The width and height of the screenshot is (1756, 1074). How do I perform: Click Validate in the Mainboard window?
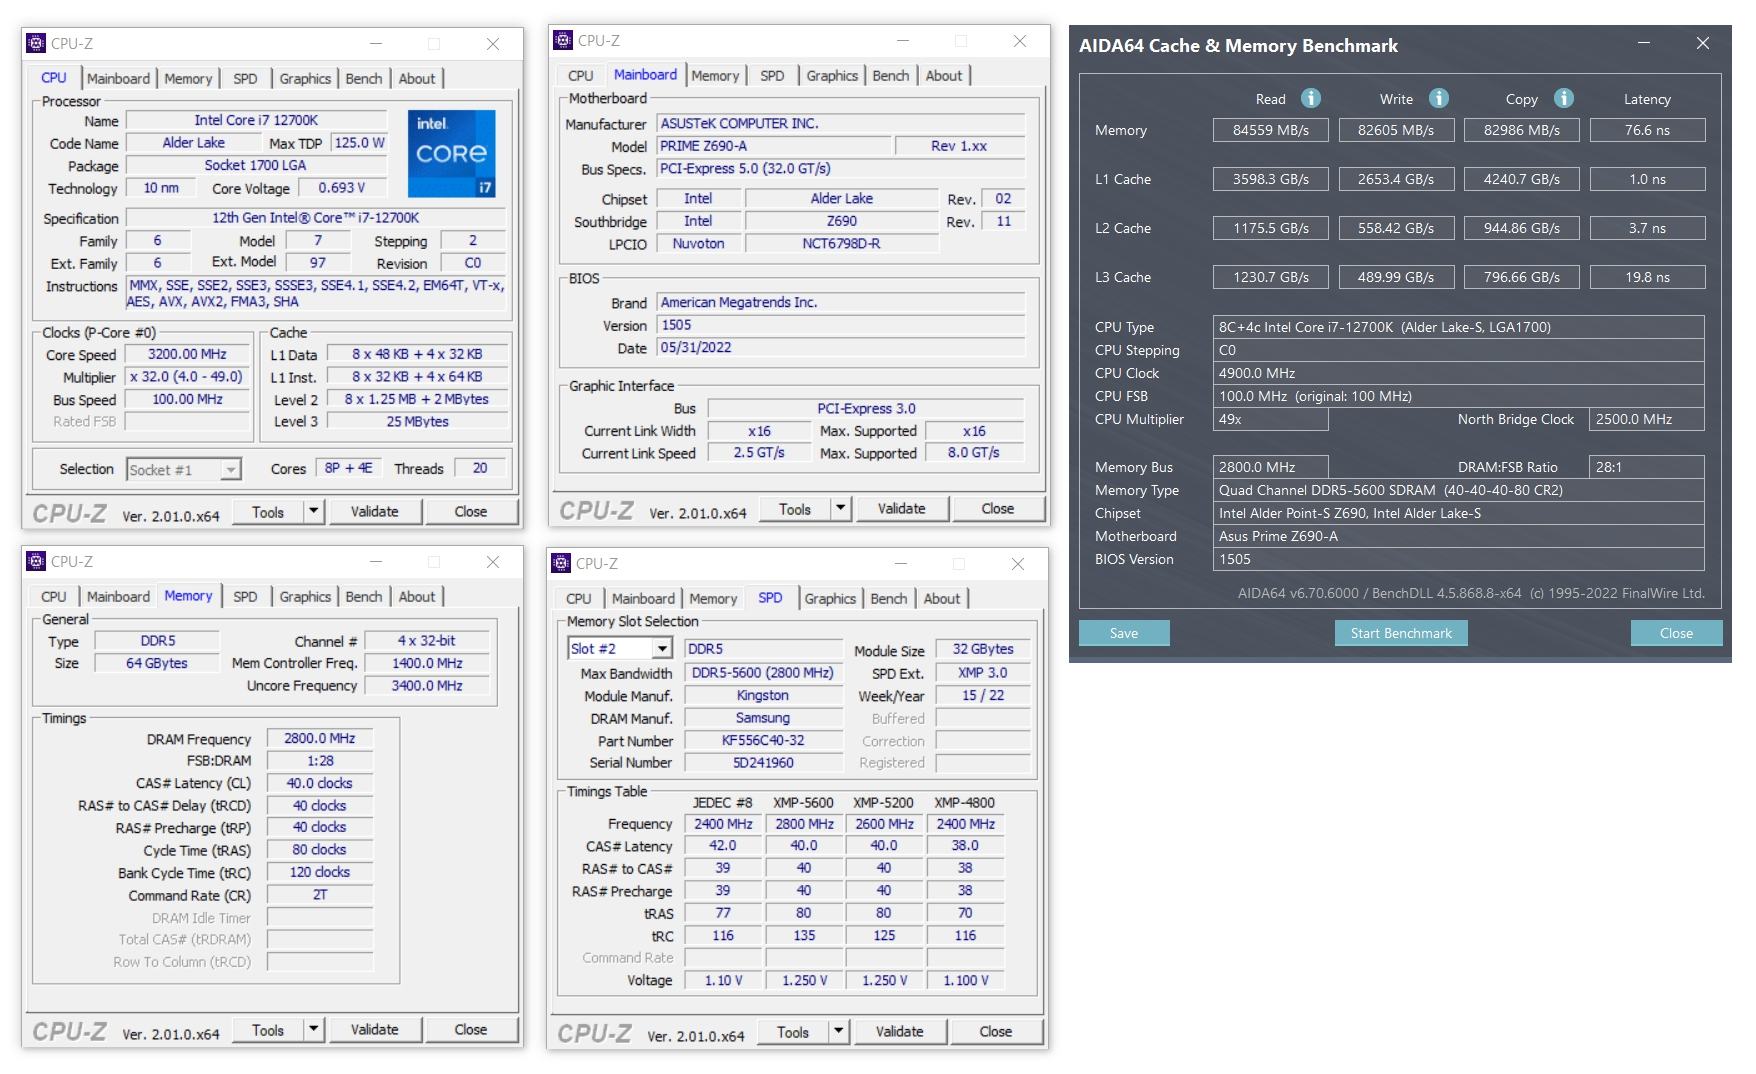[901, 509]
